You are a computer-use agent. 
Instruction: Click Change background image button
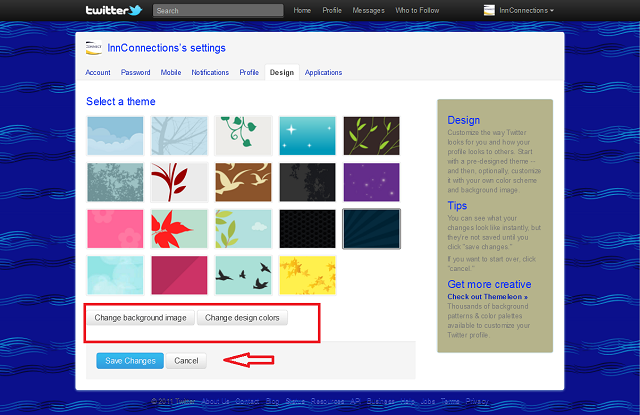click(x=140, y=318)
